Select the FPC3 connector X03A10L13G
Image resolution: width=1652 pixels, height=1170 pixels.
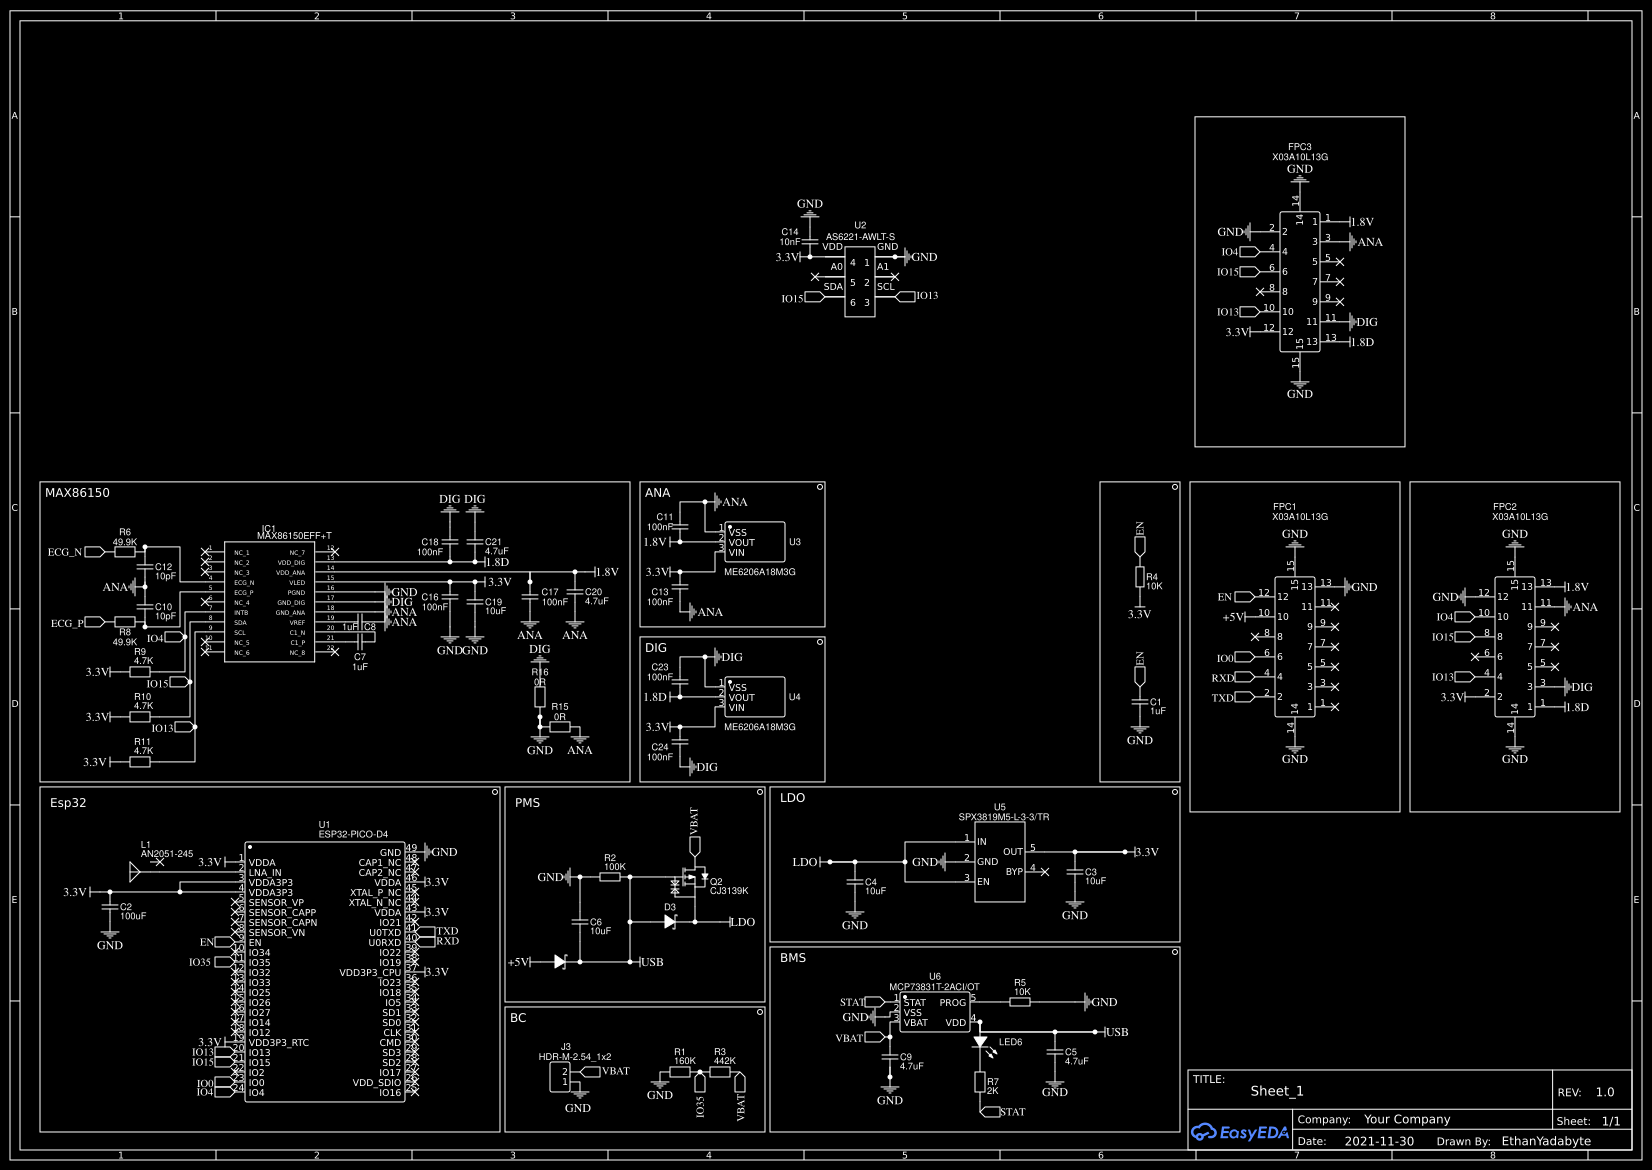[x=1298, y=280]
